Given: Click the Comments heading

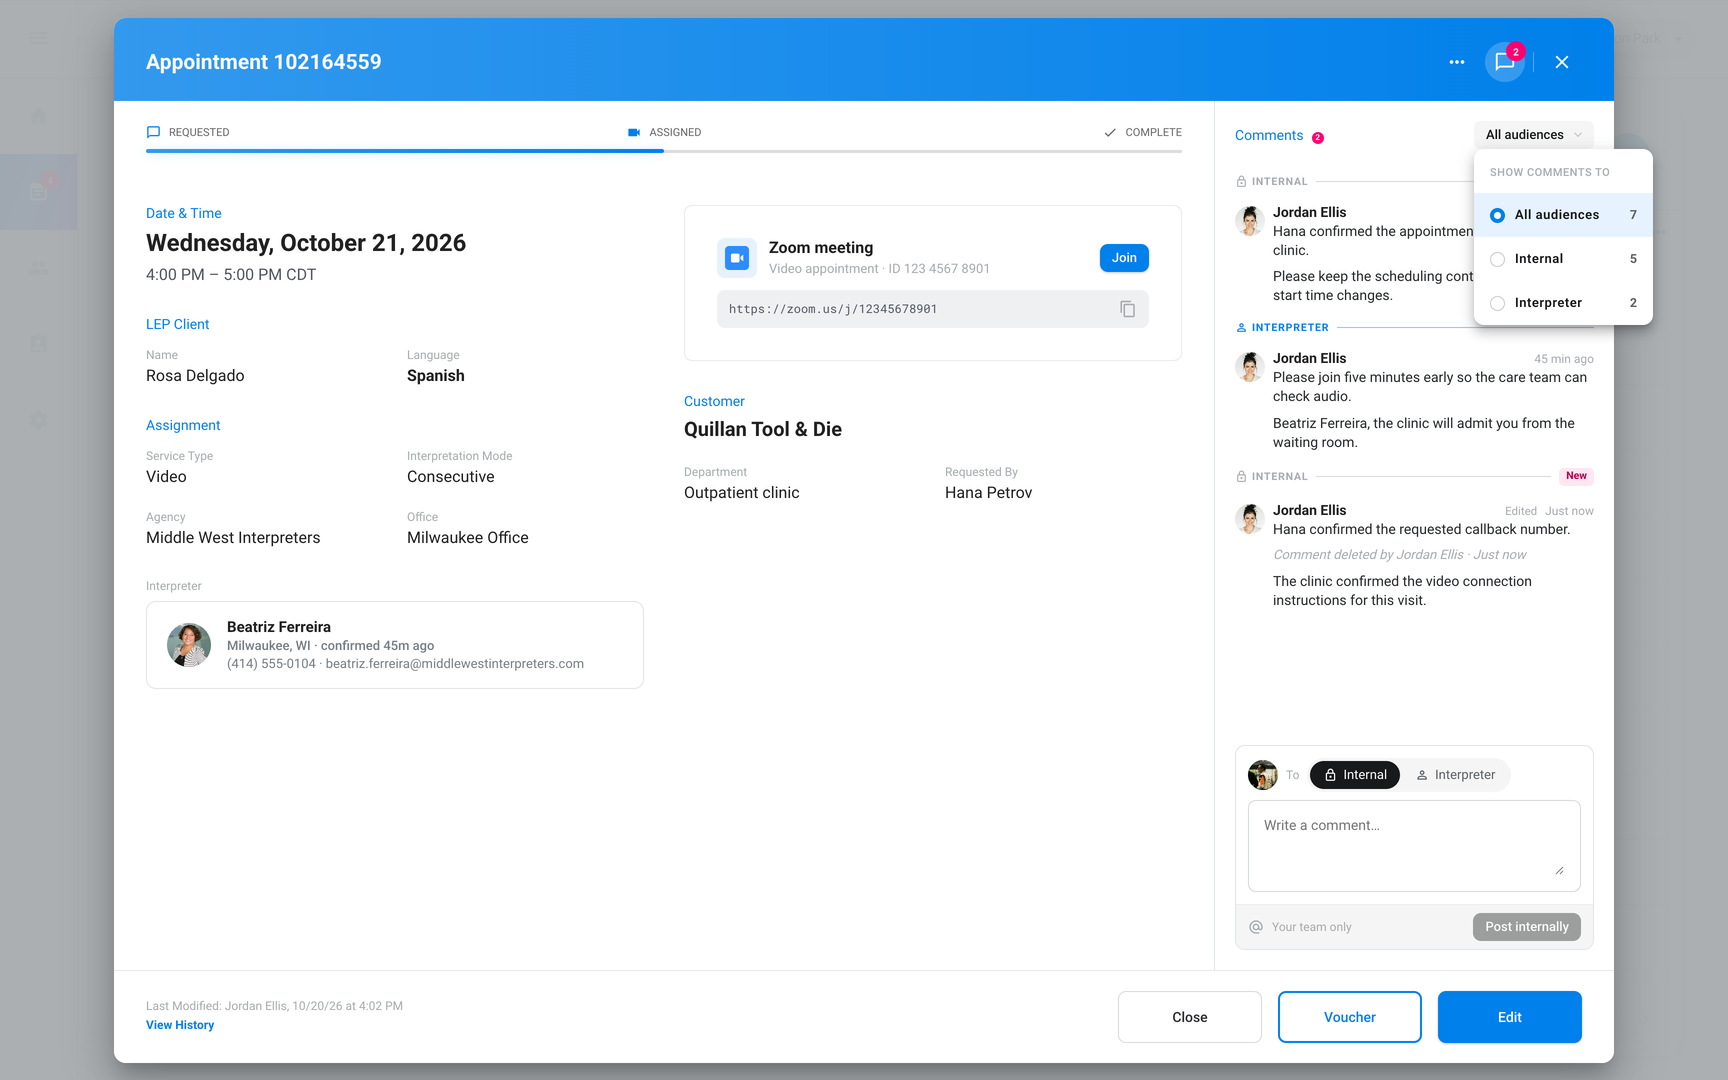Looking at the screenshot, I should (1269, 136).
